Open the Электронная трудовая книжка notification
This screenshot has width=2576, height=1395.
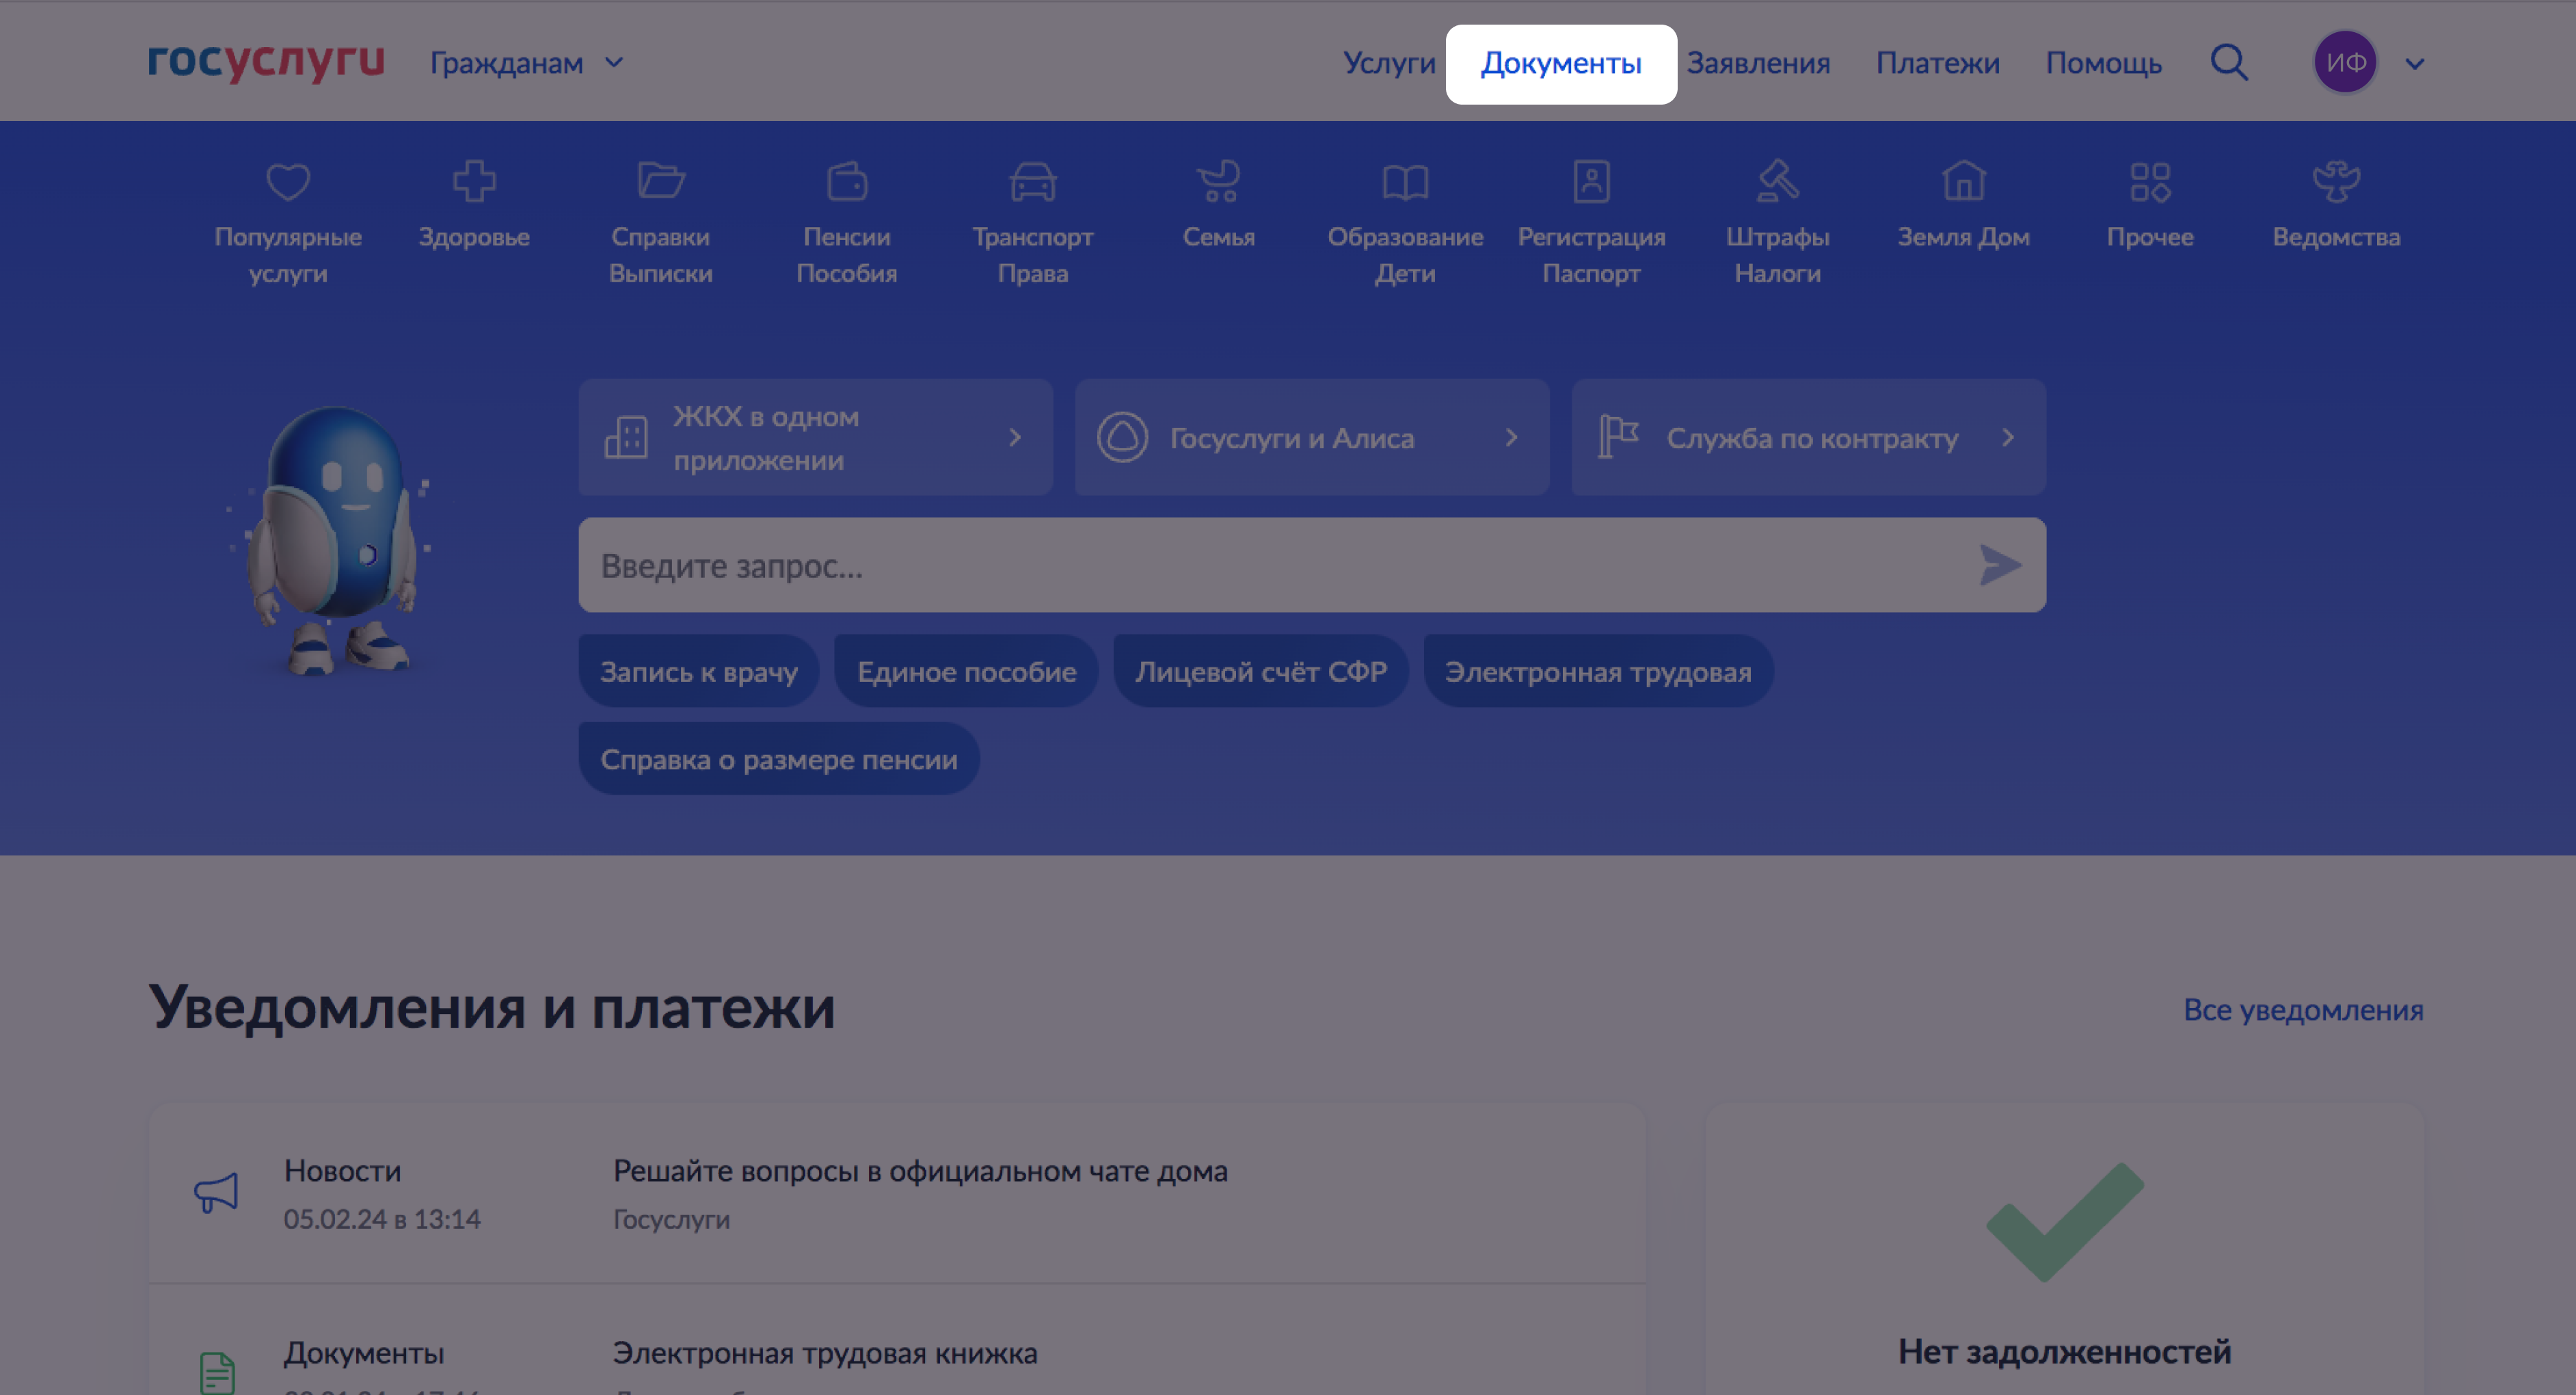[825, 1353]
